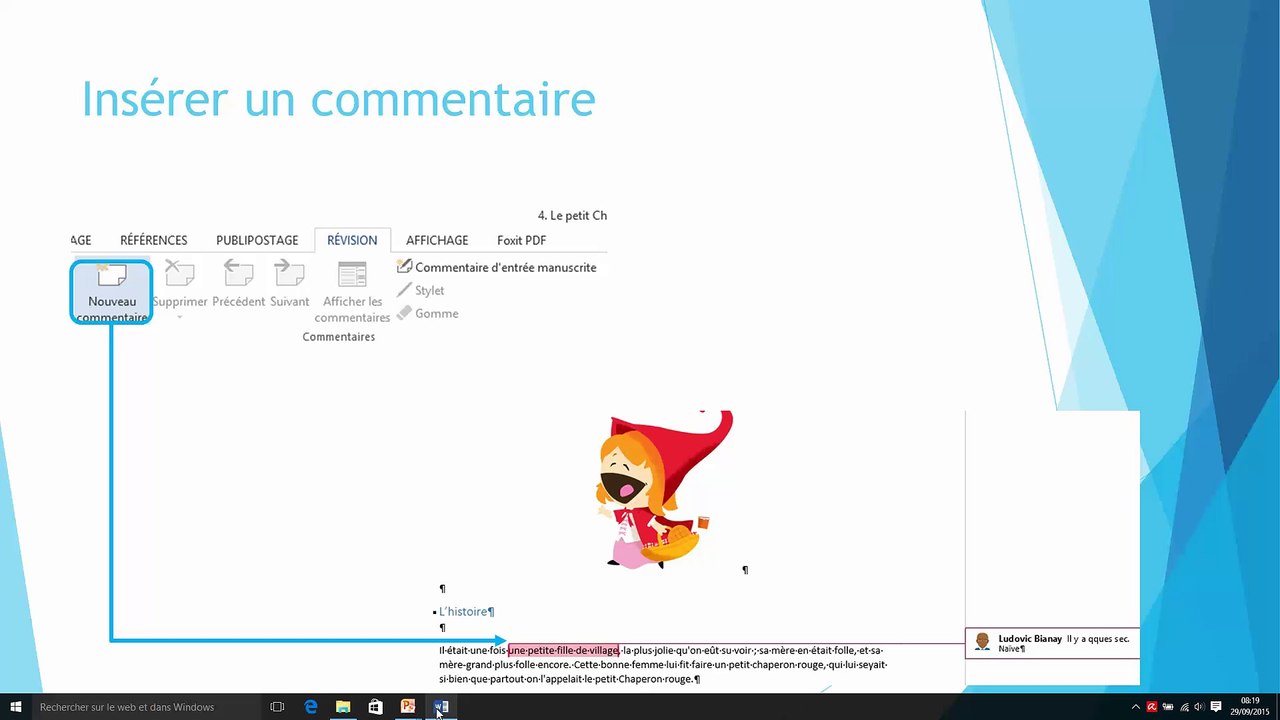Open Task View on the taskbar
This screenshot has height=720, width=1280.
(278, 707)
